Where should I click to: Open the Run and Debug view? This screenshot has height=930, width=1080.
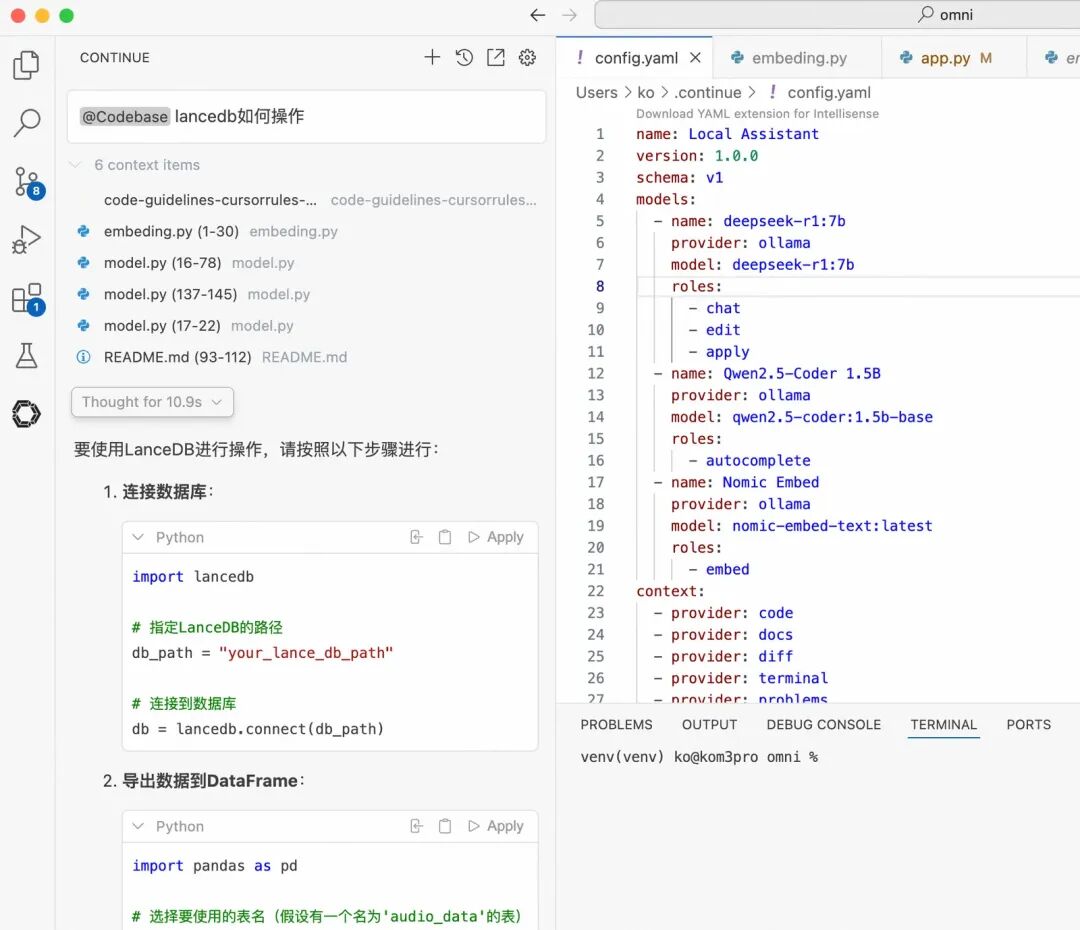(26, 240)
